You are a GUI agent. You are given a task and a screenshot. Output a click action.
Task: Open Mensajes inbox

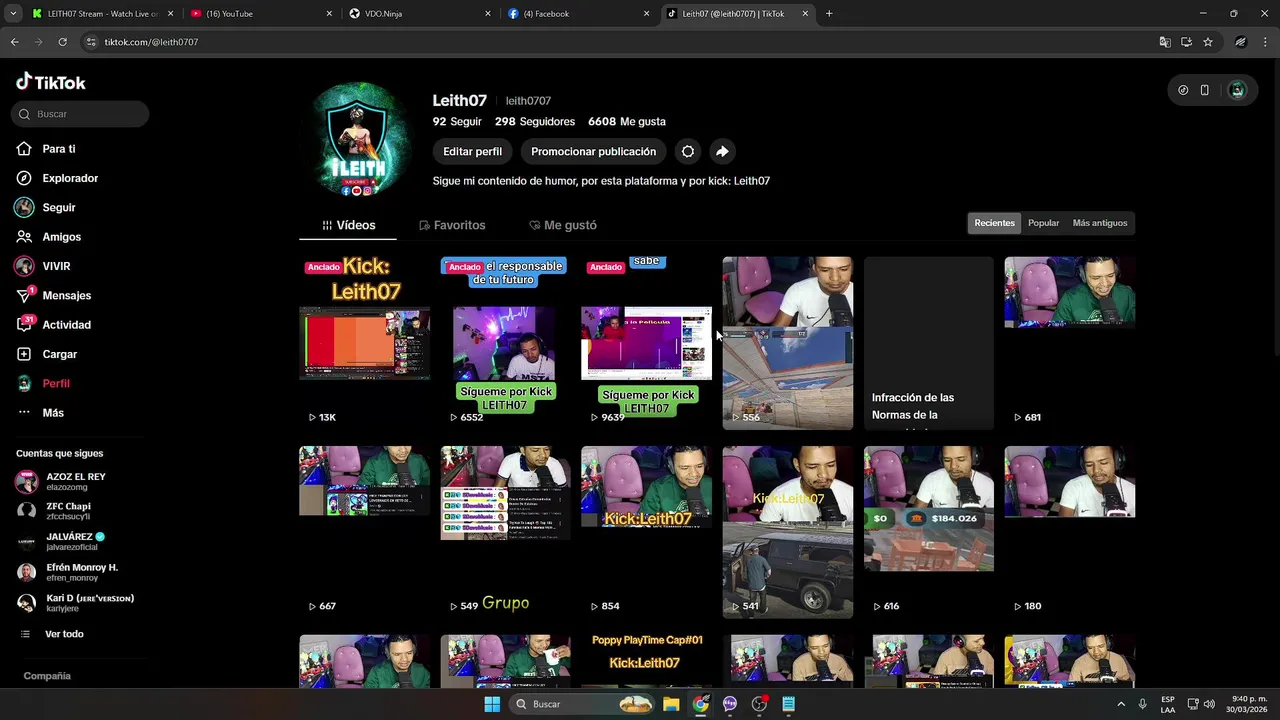[66, 296]
